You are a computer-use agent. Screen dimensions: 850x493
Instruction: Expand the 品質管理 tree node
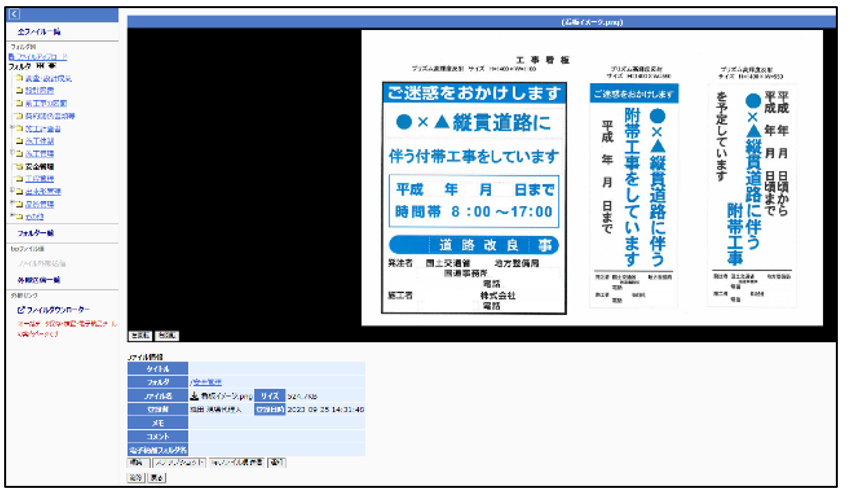(x=10, y=203)
